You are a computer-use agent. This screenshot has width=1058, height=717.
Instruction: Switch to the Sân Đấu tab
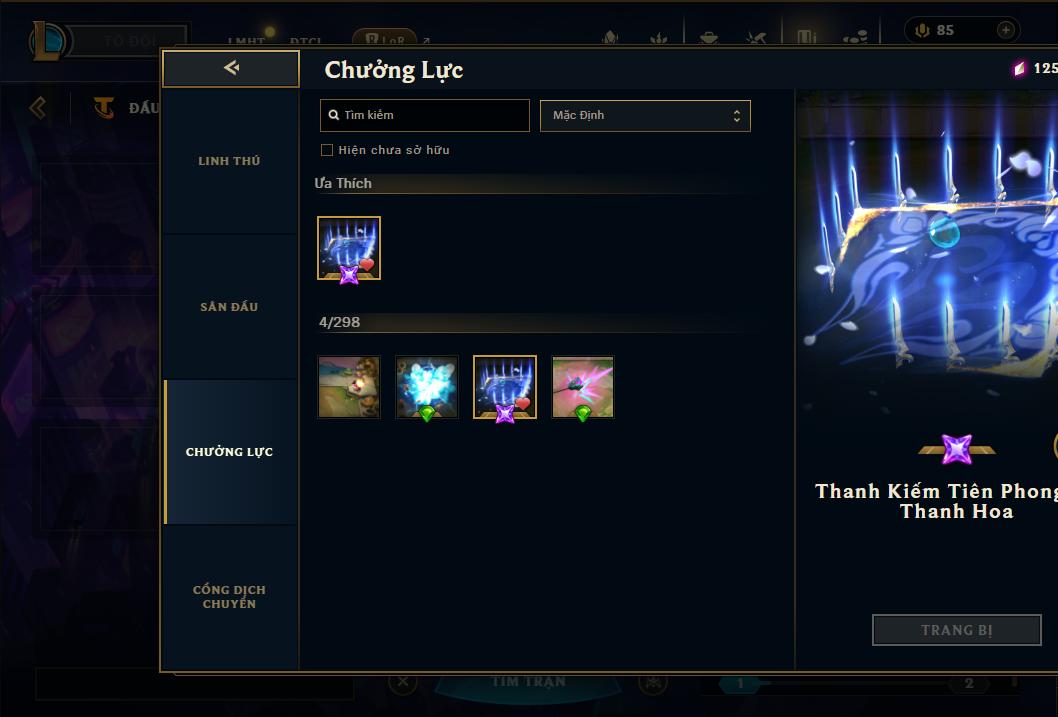(x=229, y=307)
